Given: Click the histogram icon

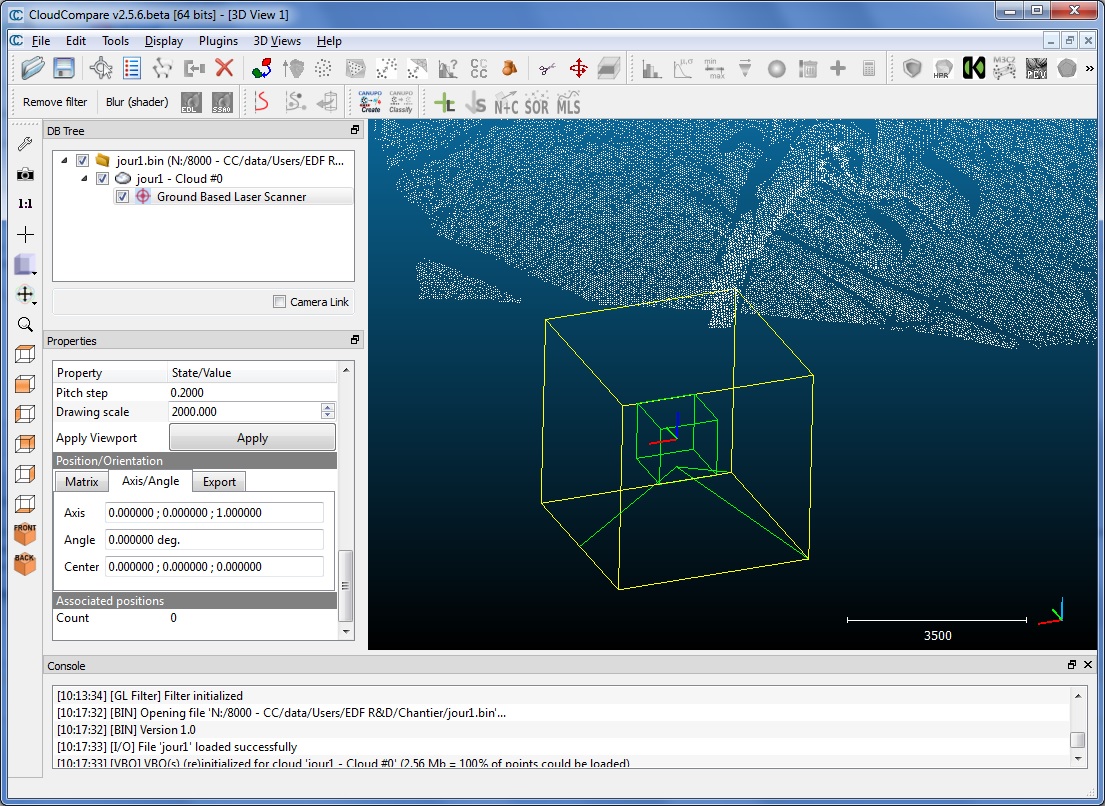Looking at the screenshot, I should [651, 68].
